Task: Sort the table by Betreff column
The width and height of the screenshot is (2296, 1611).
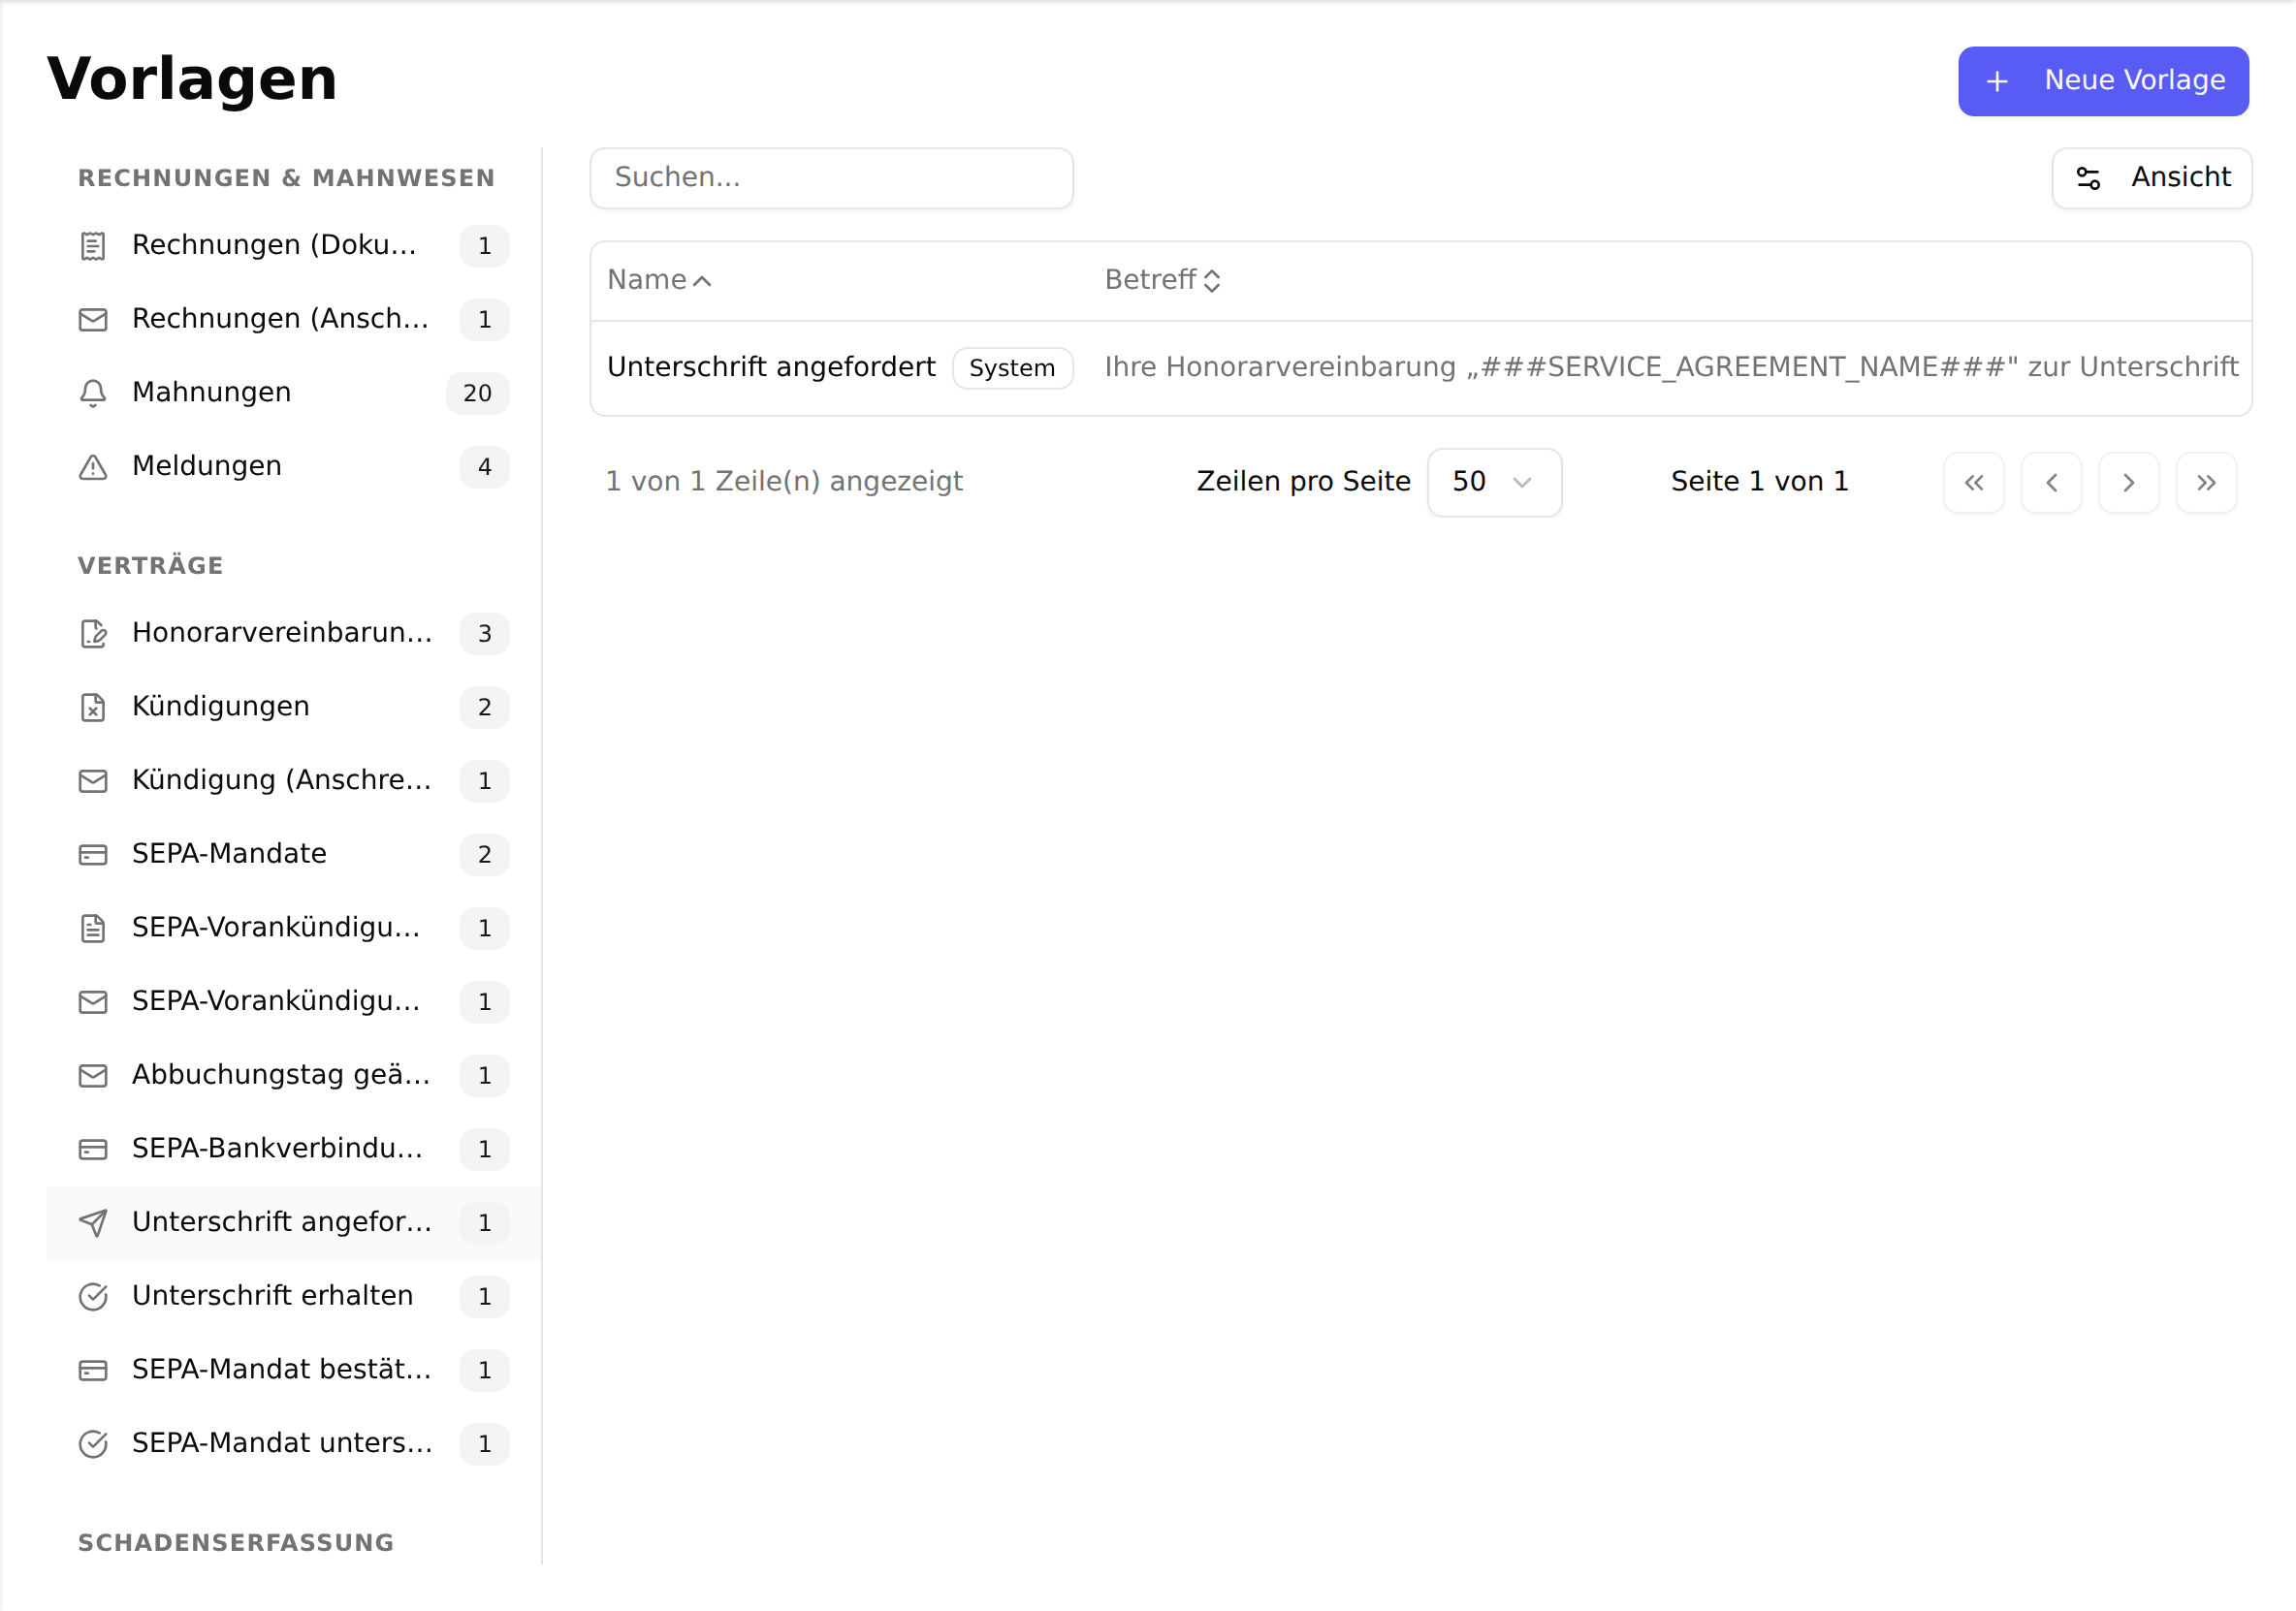Action: tap(1162, 280)
